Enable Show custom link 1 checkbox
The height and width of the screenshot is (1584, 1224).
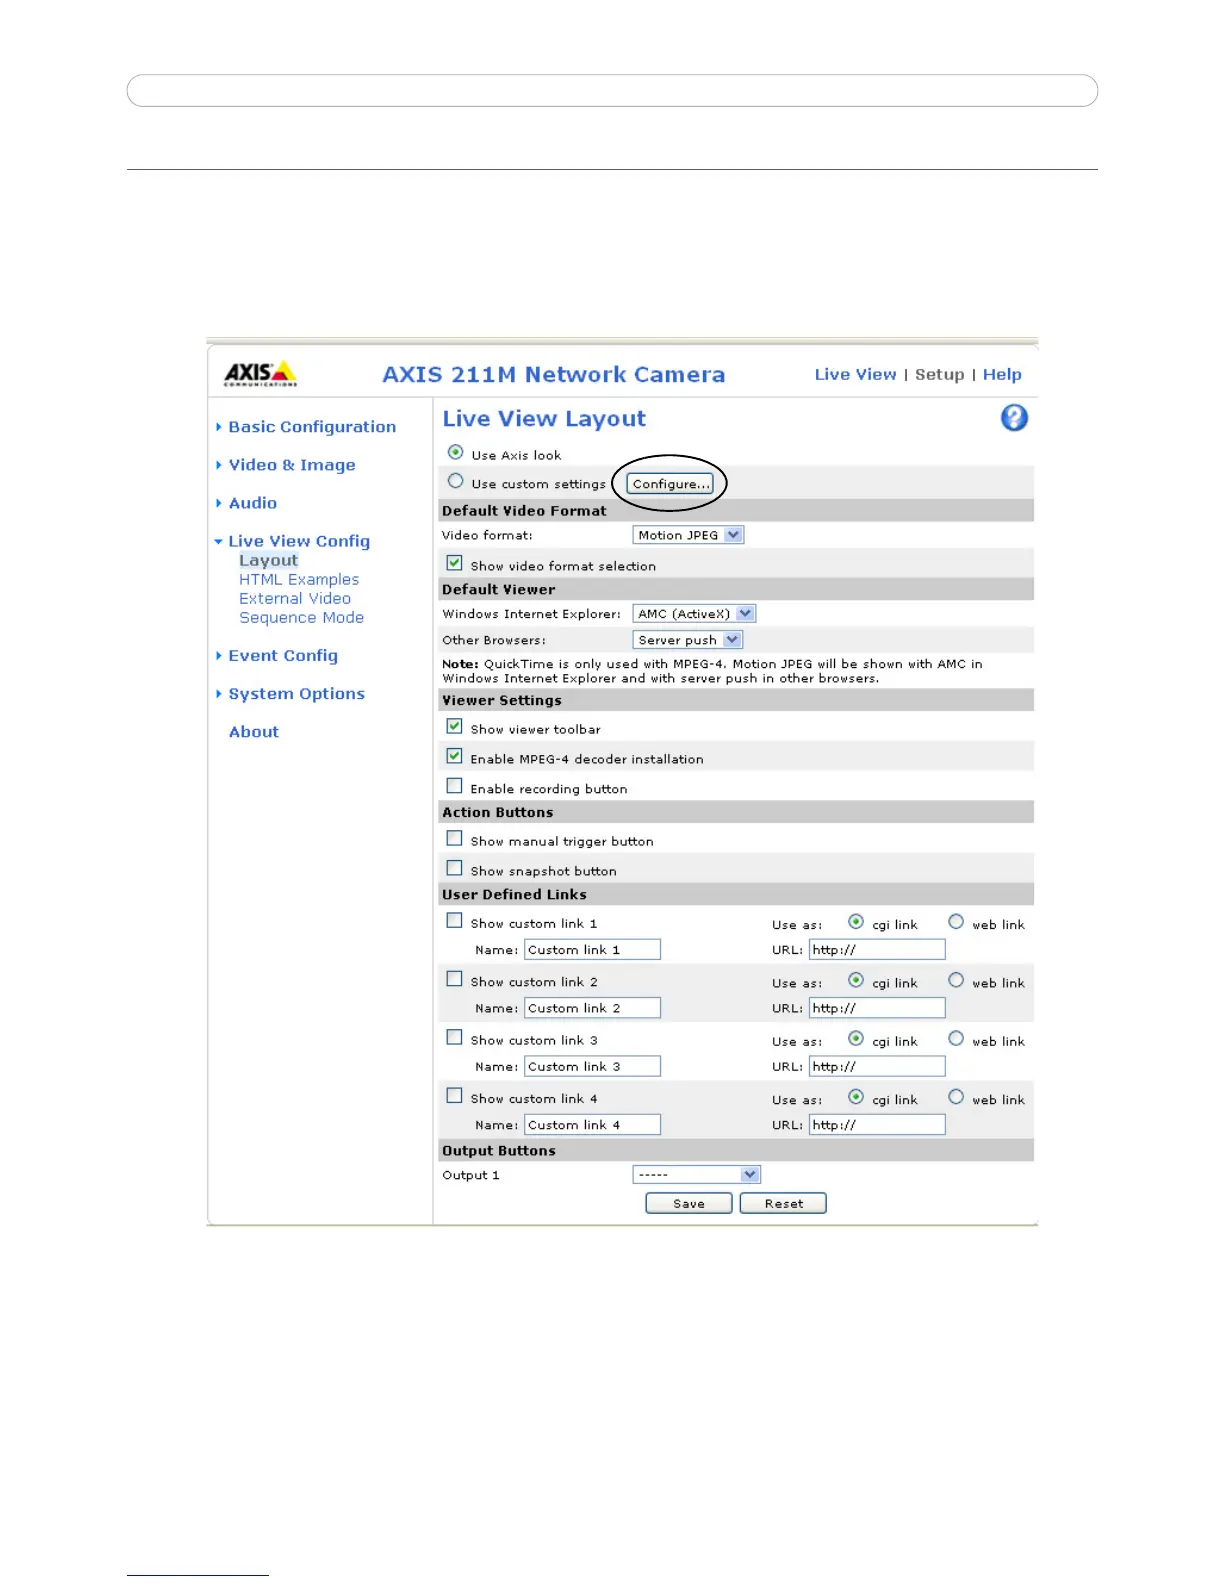[x=455, y=921]
